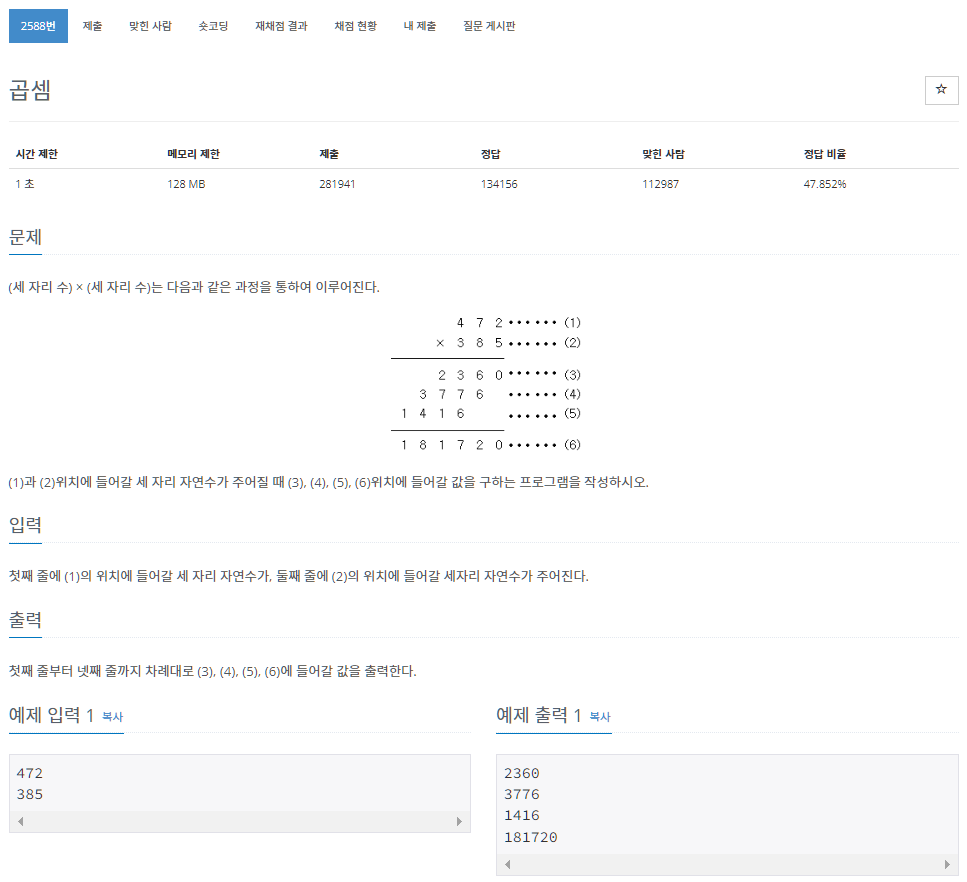Viewport: 967px width, 882px height.
Task: Click the 입력 section heading
Action: pyautogui.click(x=25, y=525)
